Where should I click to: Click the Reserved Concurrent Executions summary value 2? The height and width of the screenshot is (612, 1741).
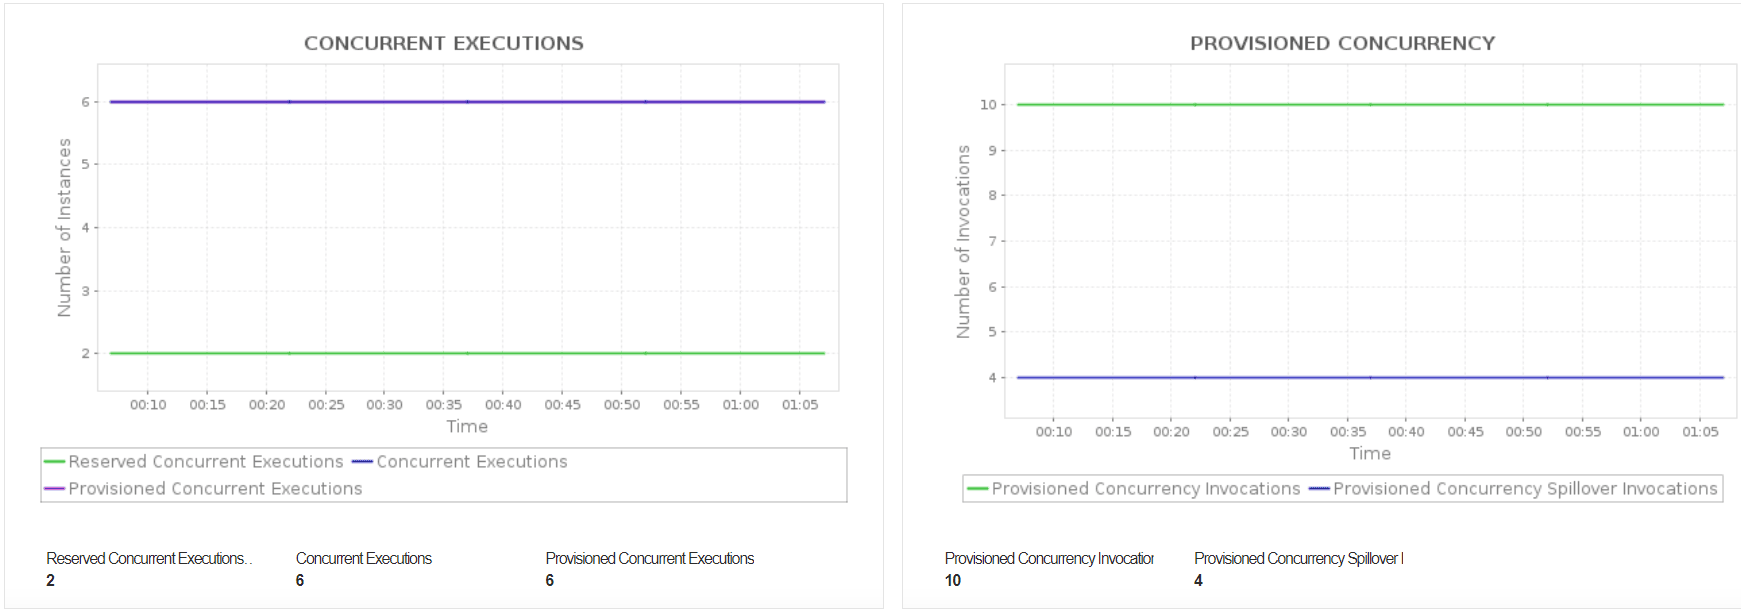[x=51, y=581]
